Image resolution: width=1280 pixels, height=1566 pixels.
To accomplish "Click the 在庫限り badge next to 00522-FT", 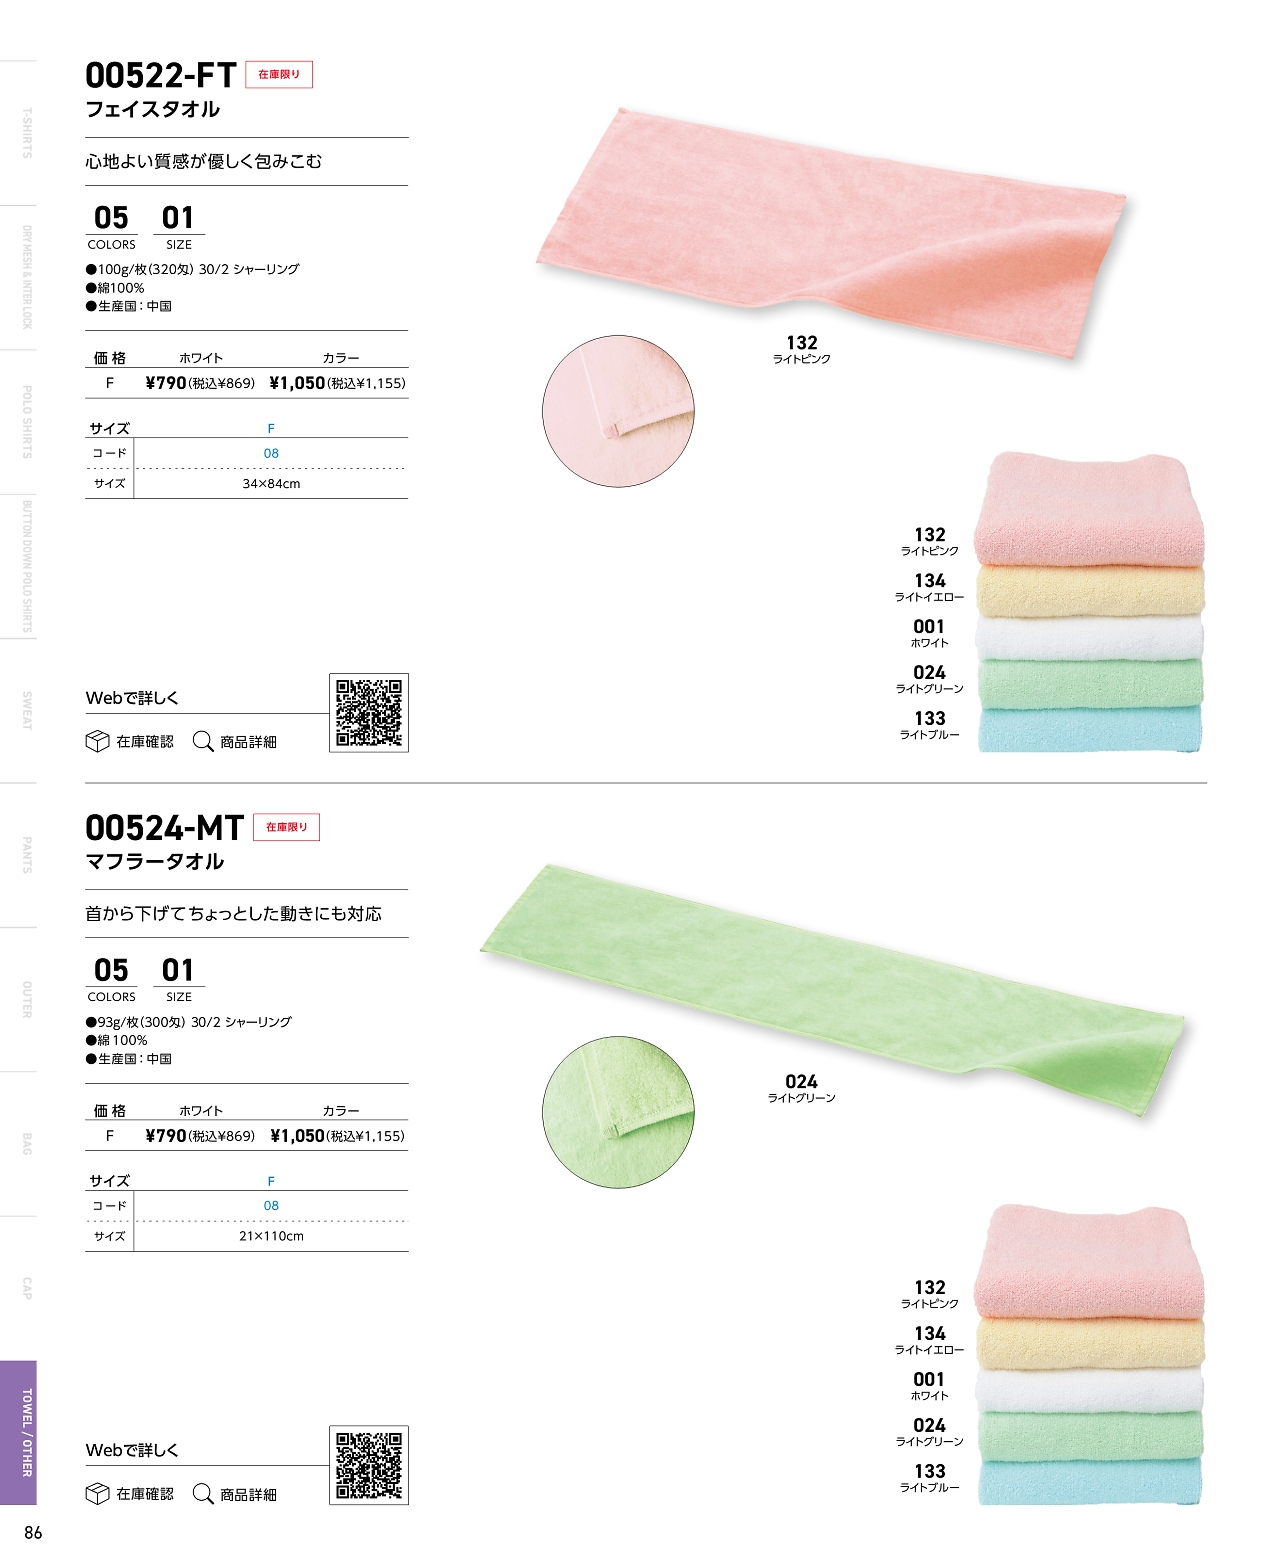I will tap(279, 75).
